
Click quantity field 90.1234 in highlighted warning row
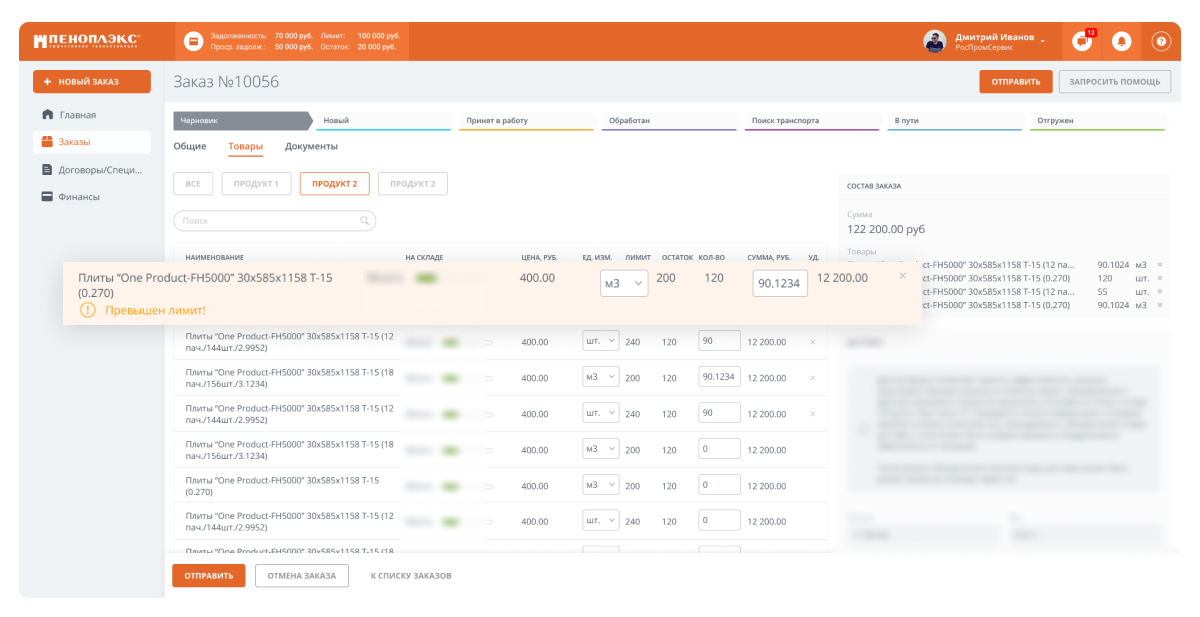coord(780,283)
